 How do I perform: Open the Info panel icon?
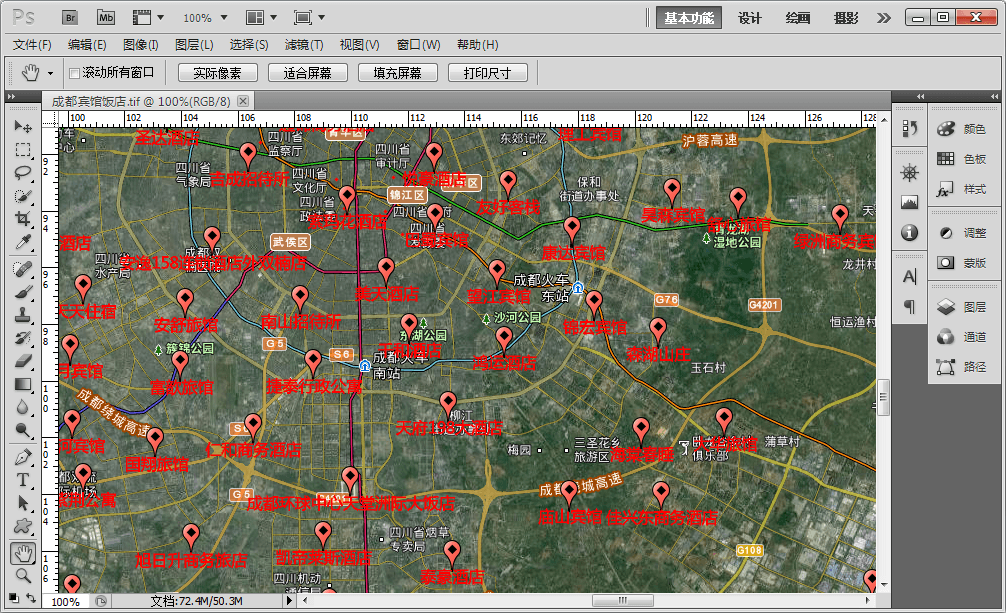pos(909,232)
